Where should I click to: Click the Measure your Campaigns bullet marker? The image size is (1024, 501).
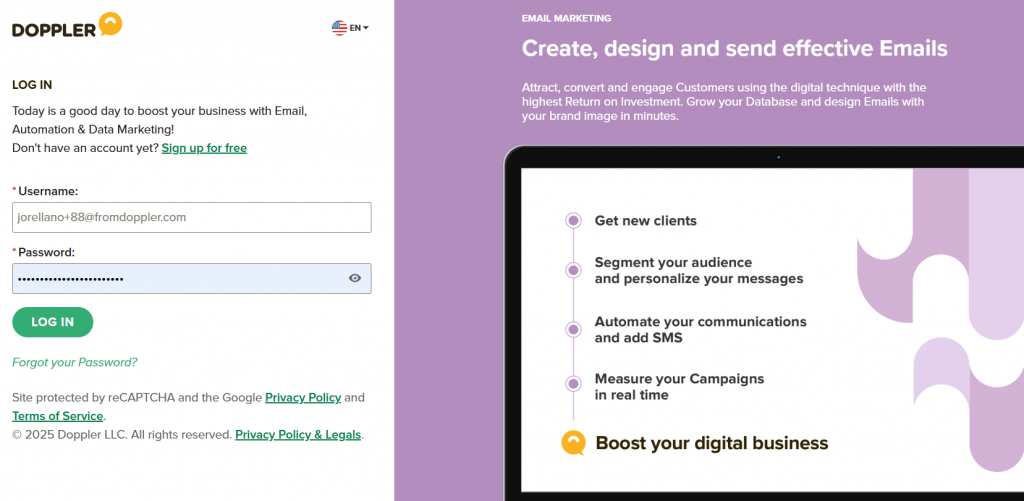573,384
